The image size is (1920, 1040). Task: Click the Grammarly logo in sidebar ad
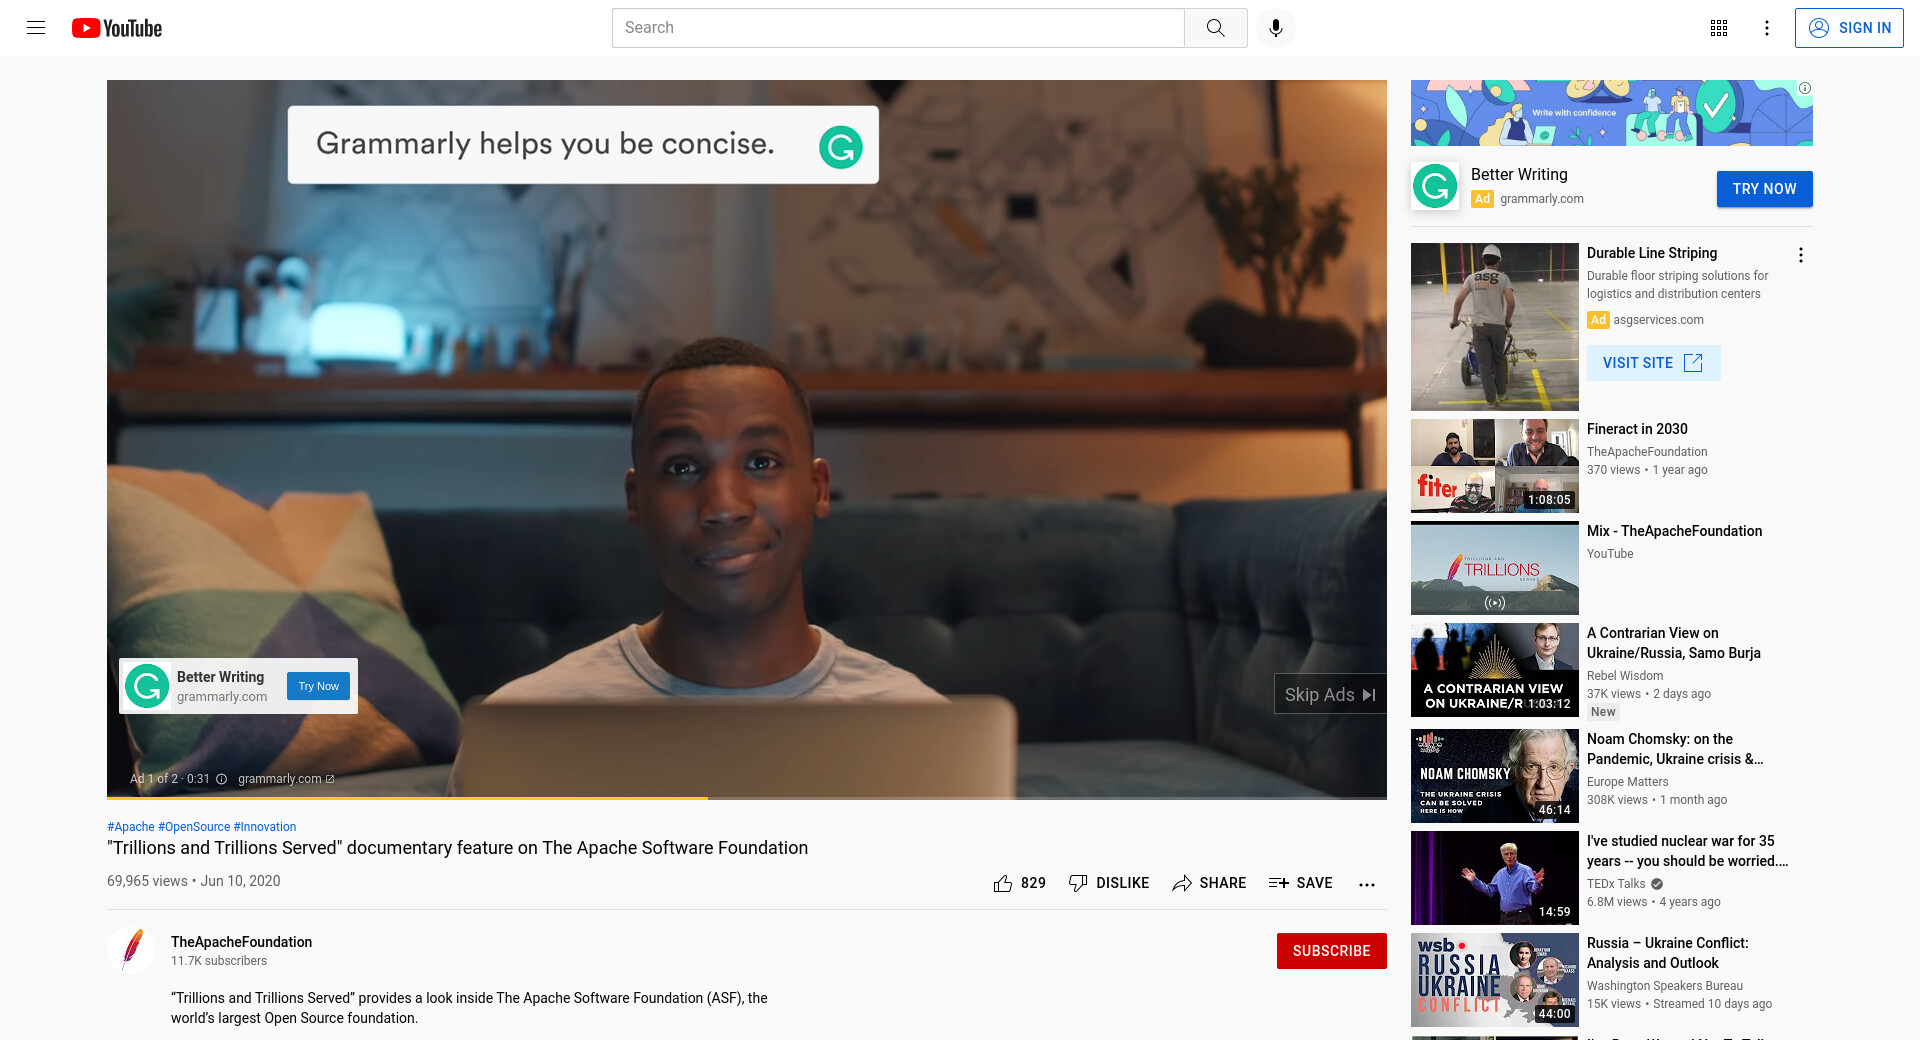click(x=1435, y=187)
